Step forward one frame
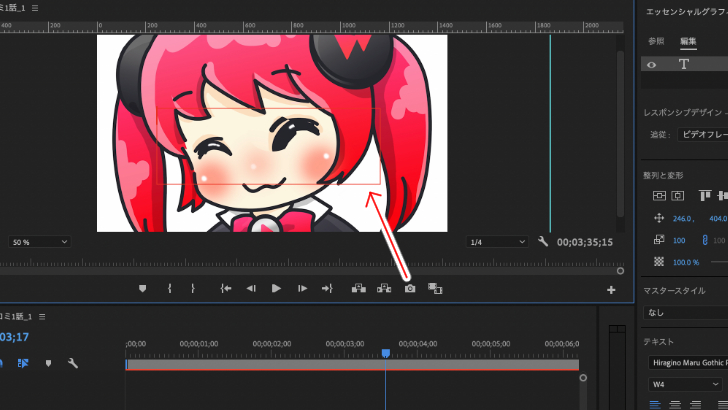 pos(302,289)
